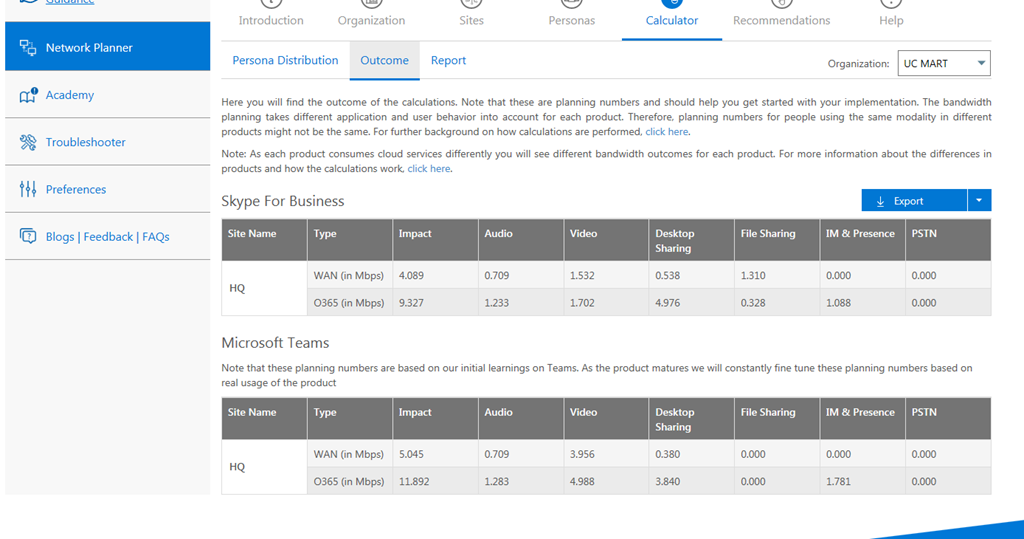Navigate to the Sites step
Viewport: 1024px width, 539px height.
pos(472,20)
